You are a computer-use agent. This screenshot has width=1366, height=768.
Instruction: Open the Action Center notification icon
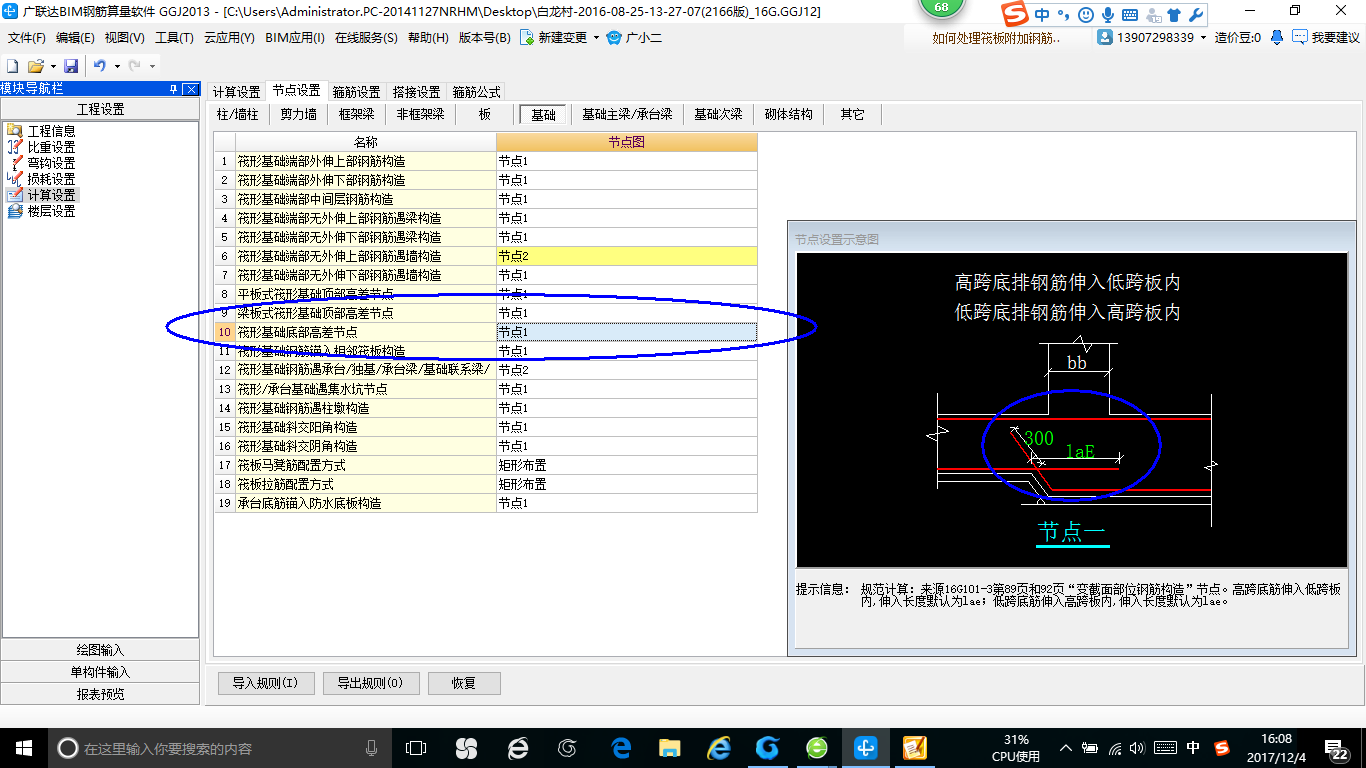tap(1335, 748)
